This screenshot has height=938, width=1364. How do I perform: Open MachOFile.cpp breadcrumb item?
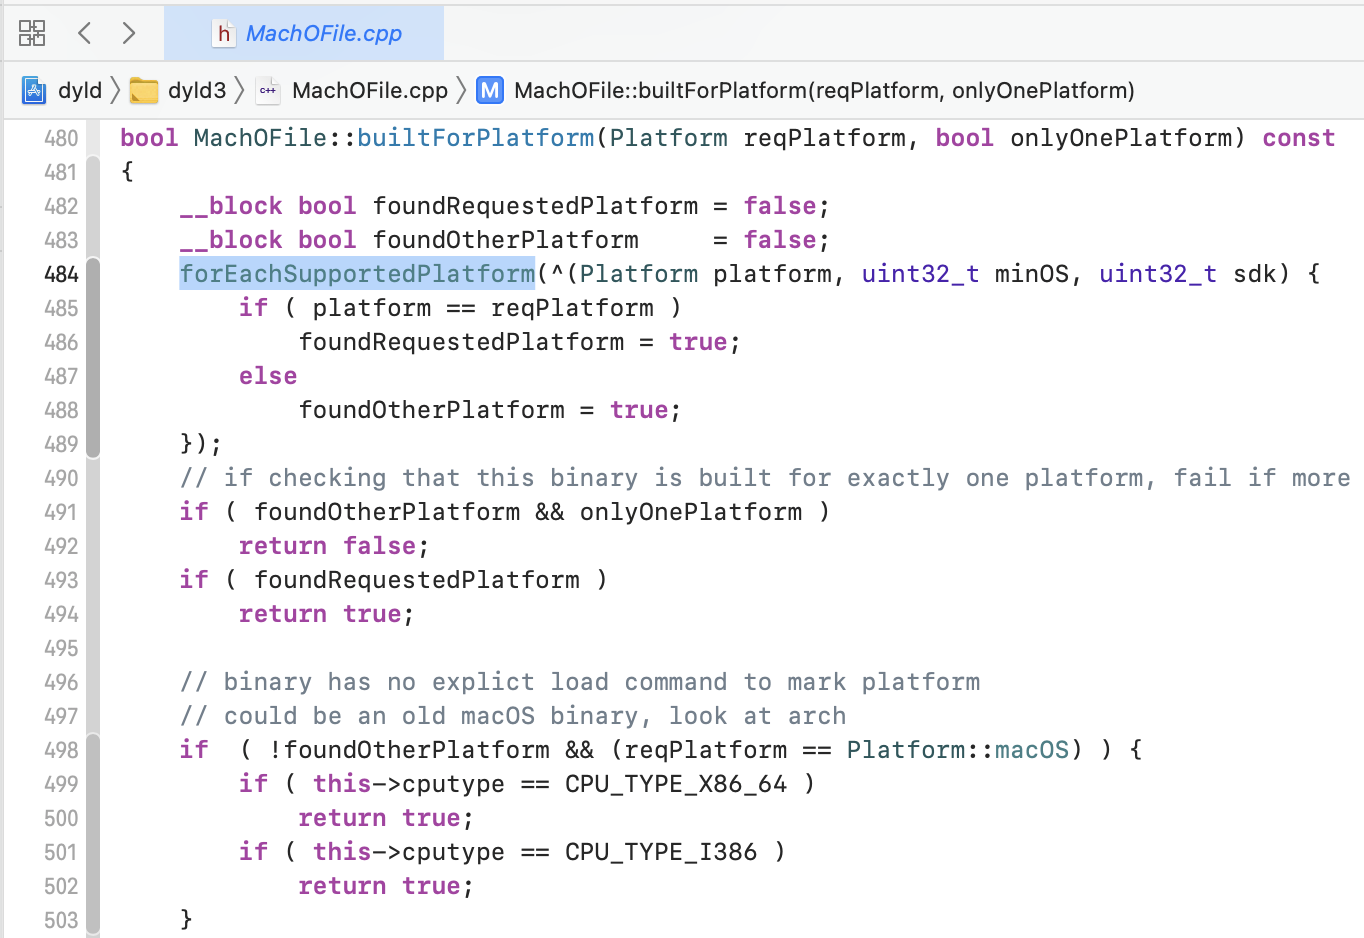coord(370,91)
